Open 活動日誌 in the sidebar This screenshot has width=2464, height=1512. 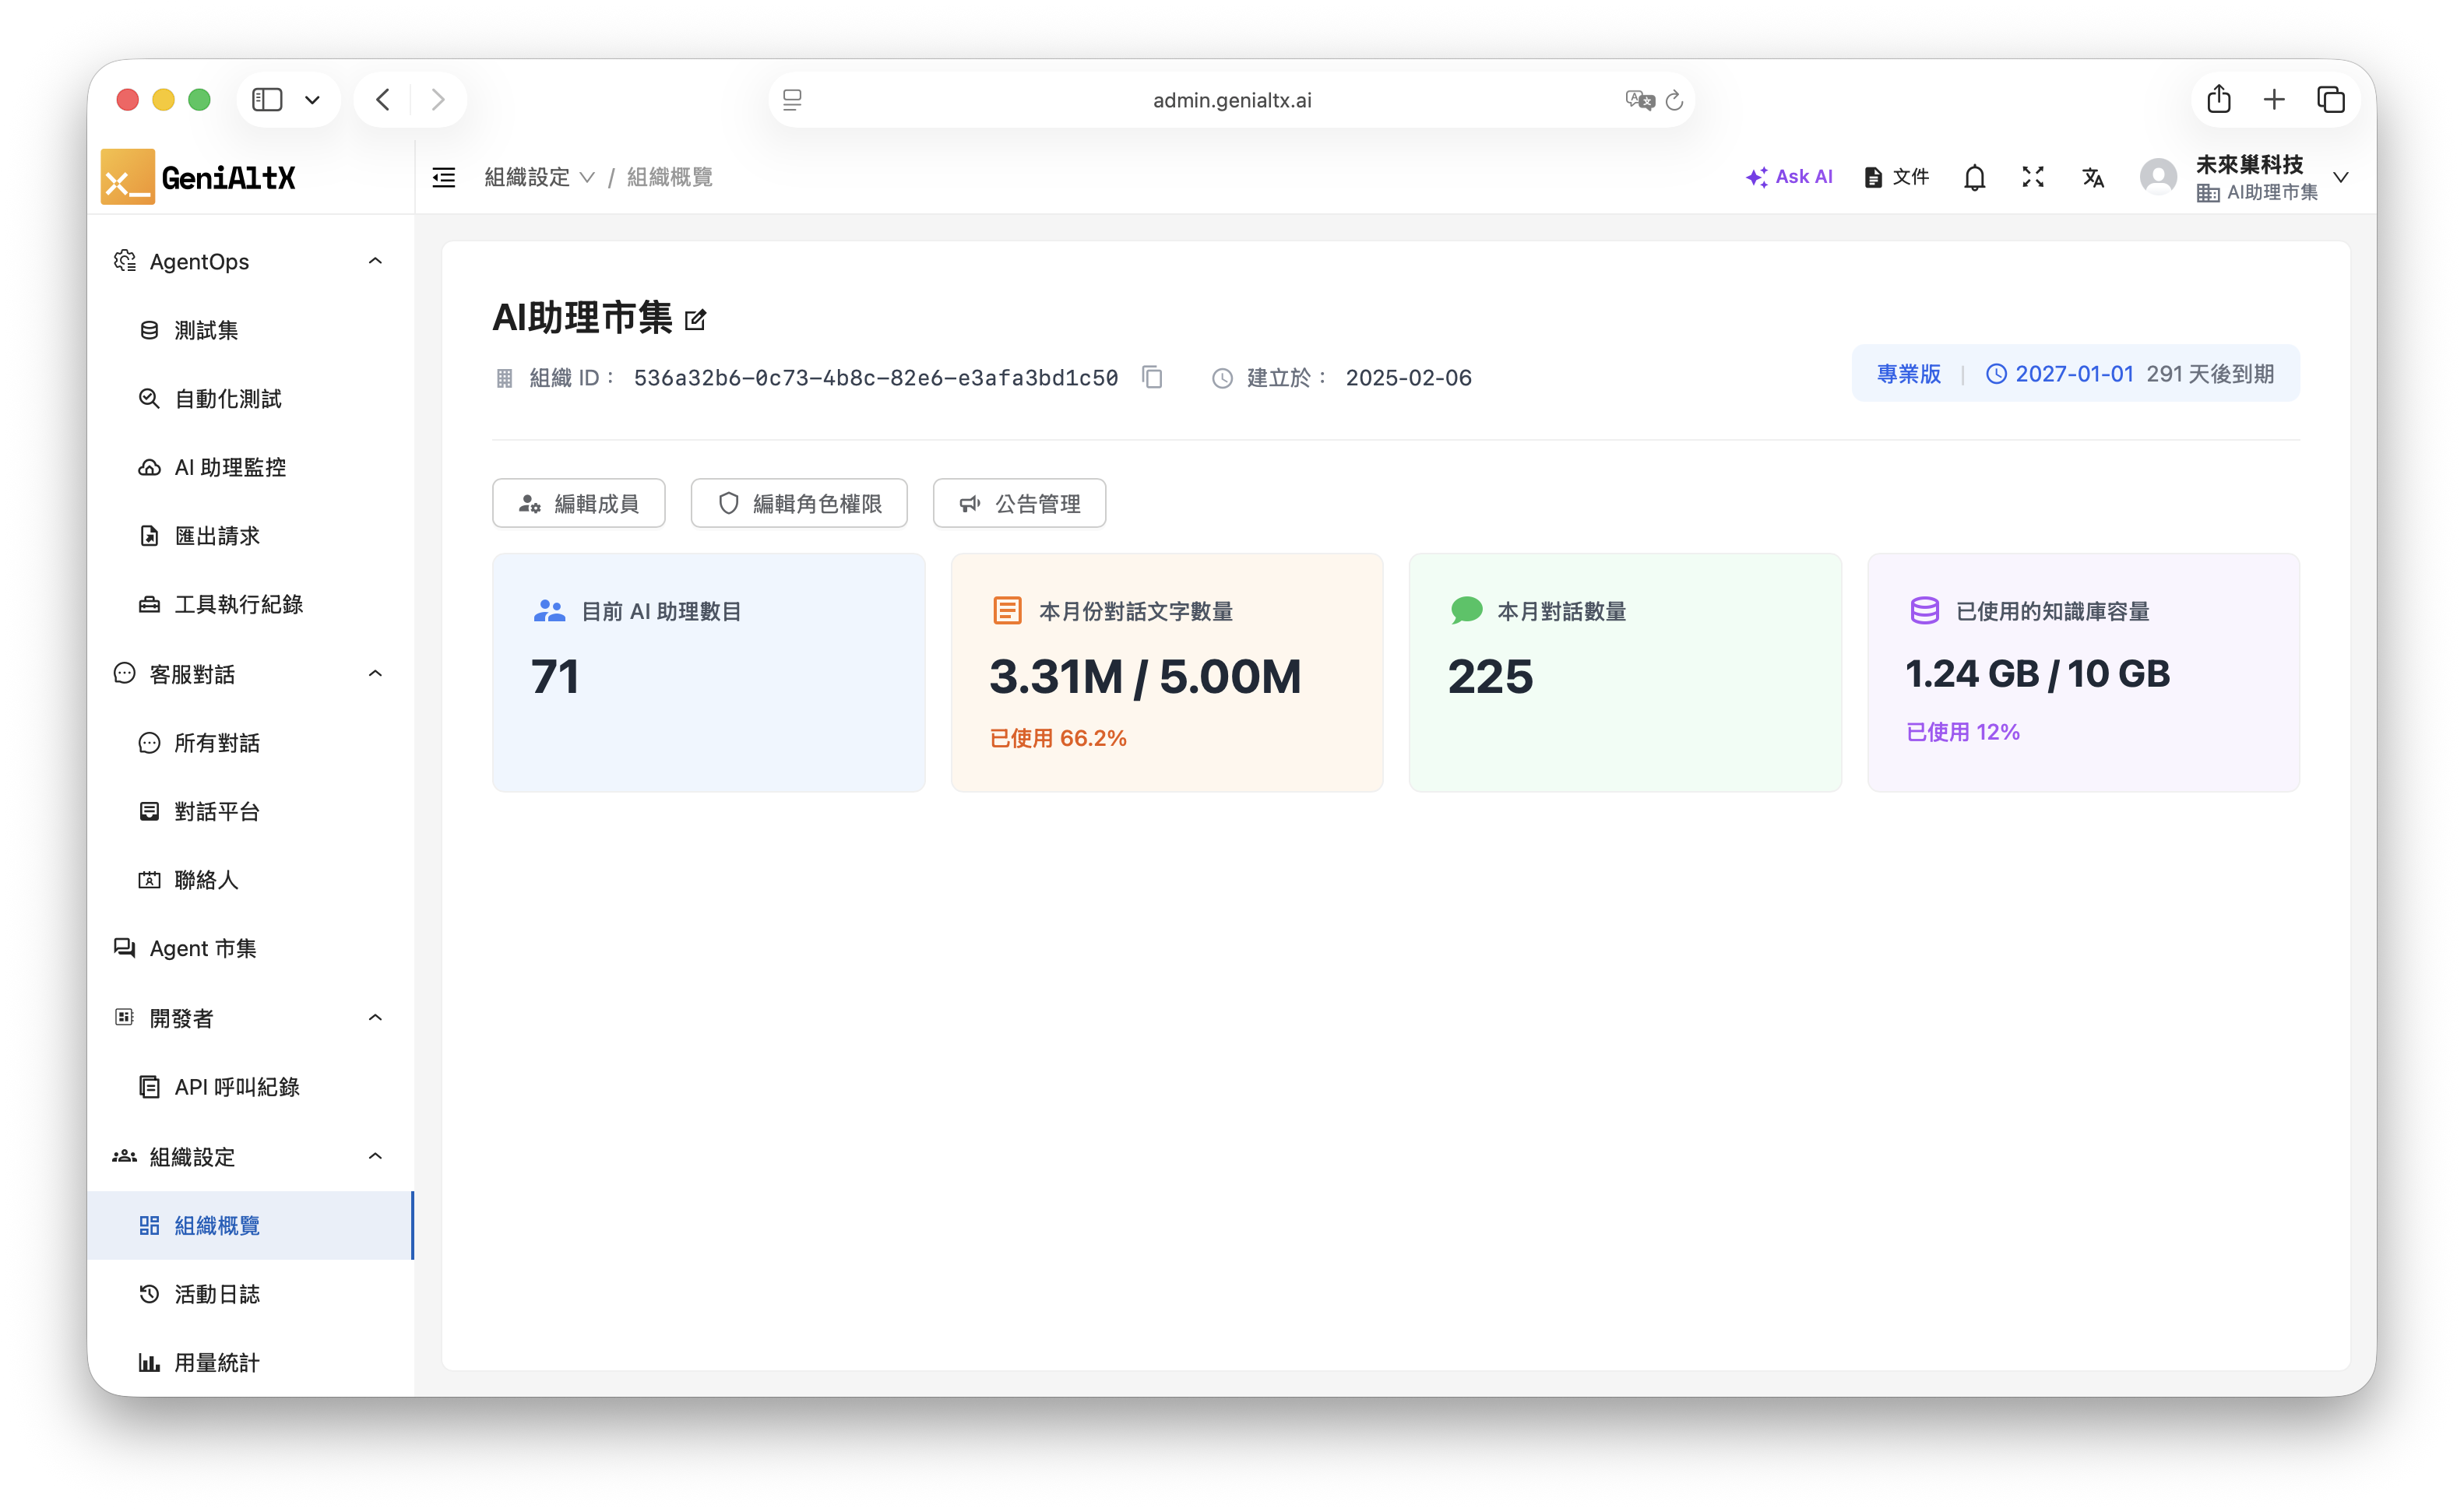click(216, 1294)
